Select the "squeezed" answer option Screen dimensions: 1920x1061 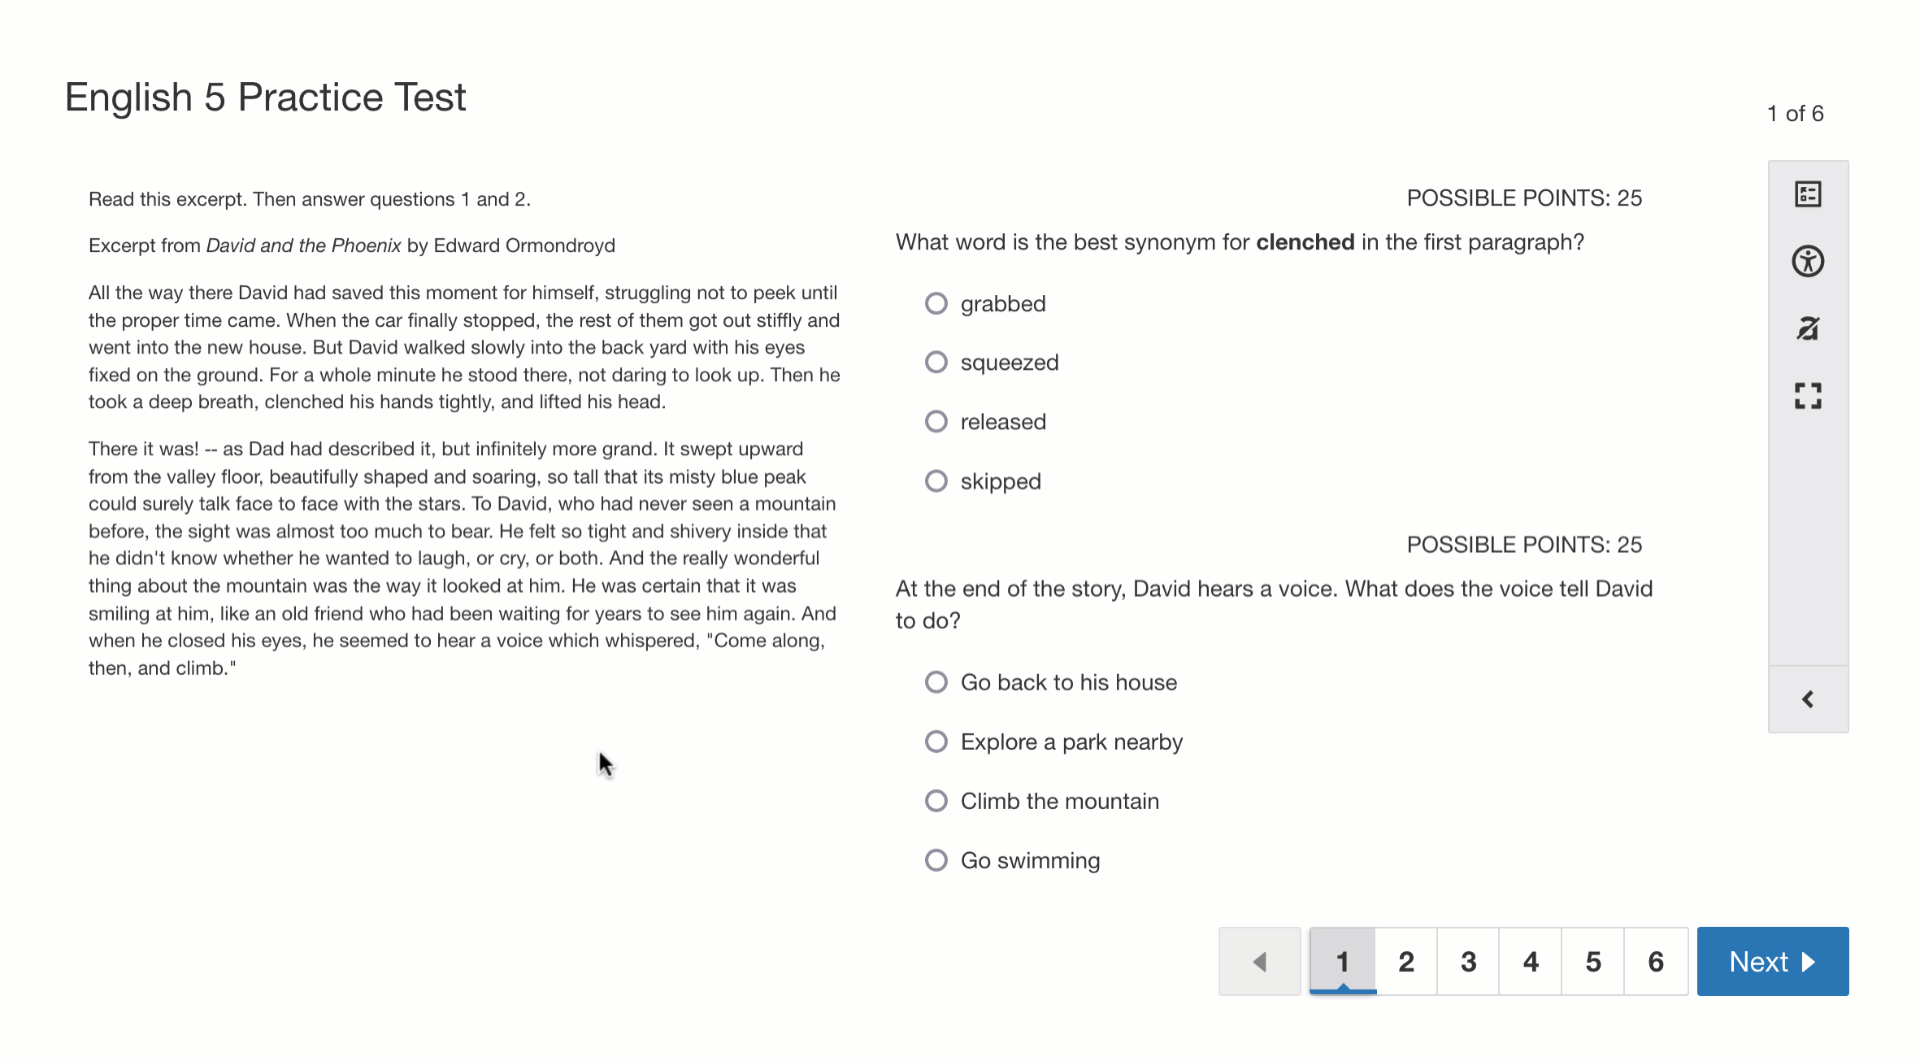[x=936, y=362]
